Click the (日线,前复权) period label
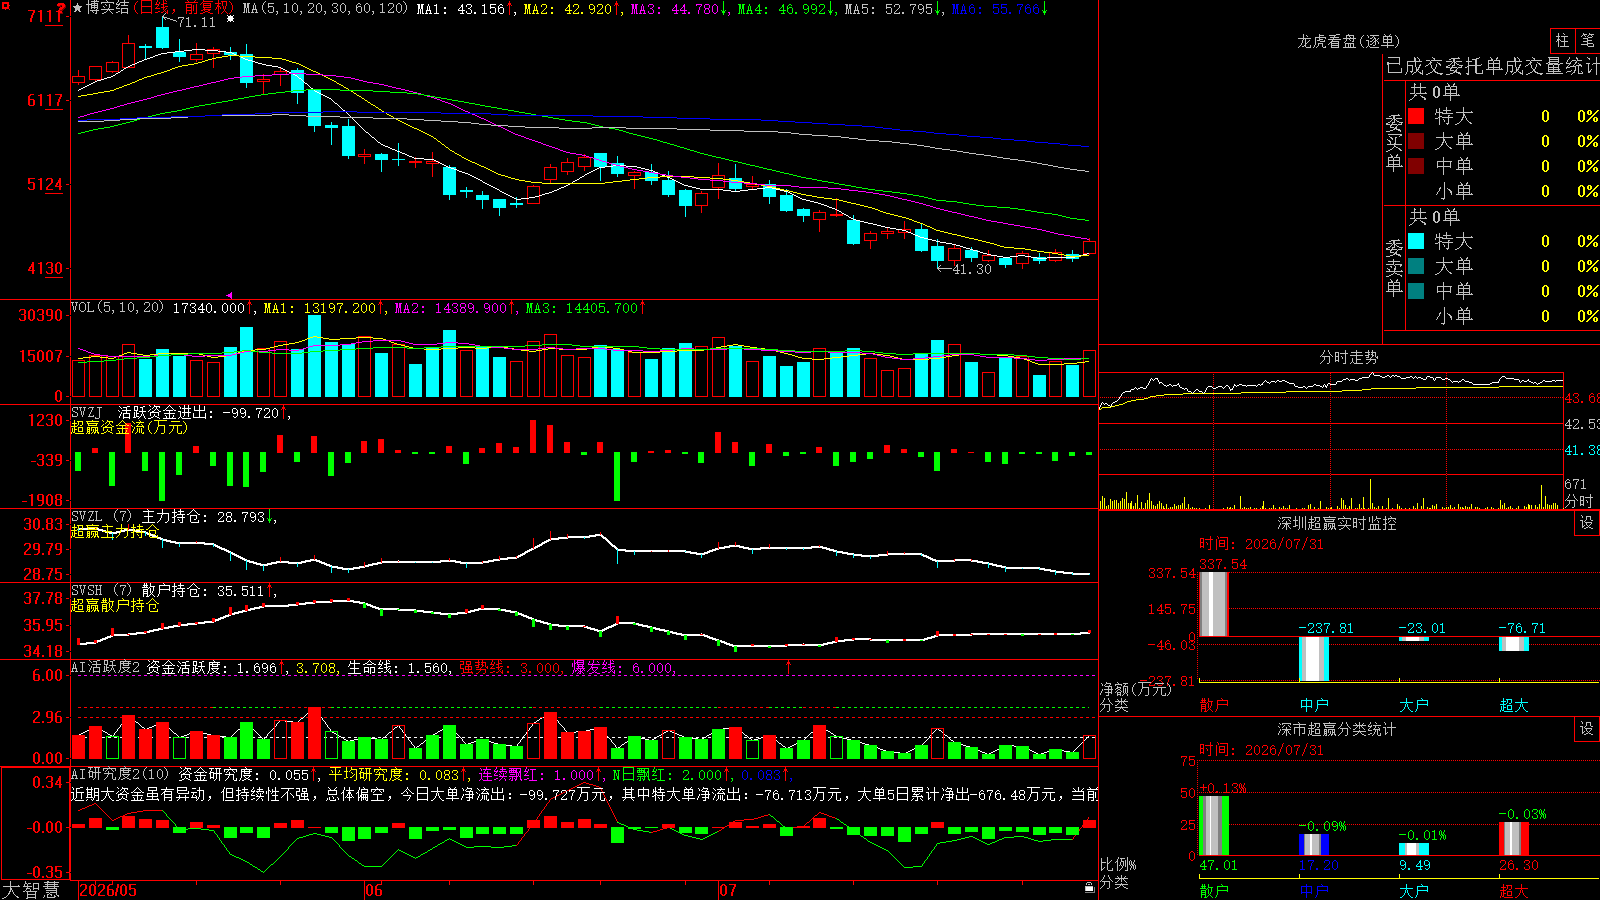This screenshot has width=1600, height=900. click(184, 8)
